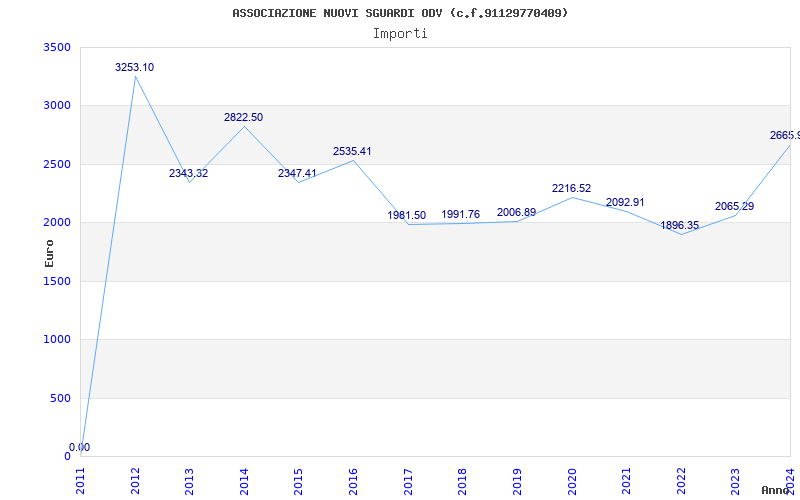This screenshot has height=500, width=800.
Task: Click the 2014 year tick label
Action: [244, 478]
